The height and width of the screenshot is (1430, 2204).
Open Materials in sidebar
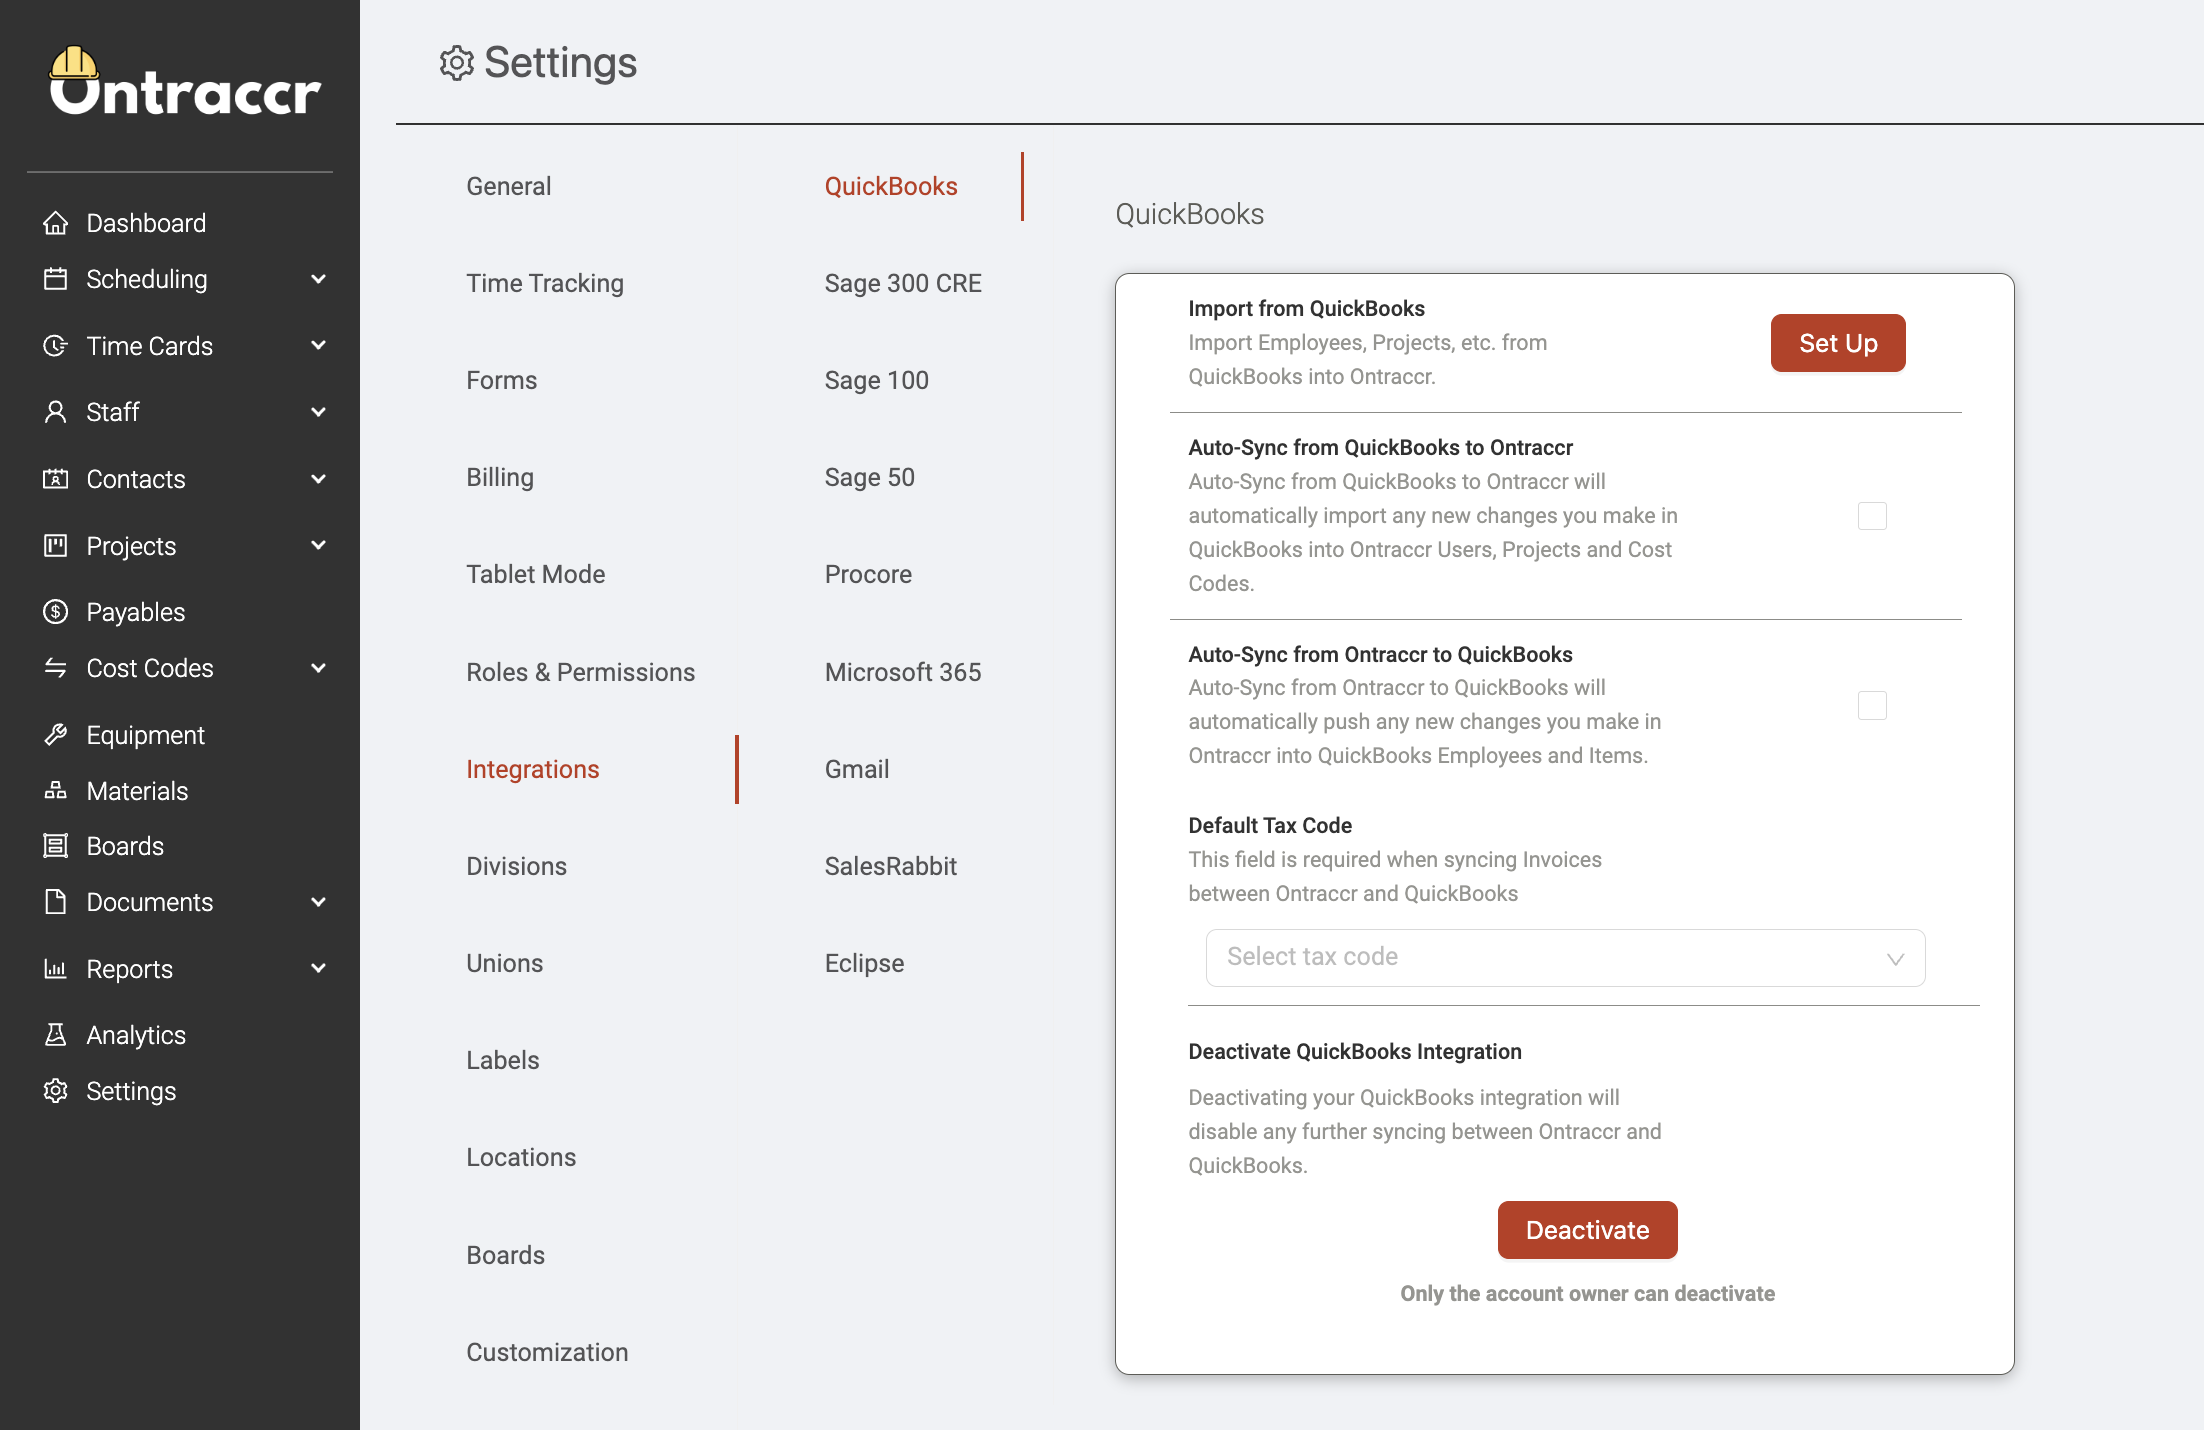(x=137, y=791)
